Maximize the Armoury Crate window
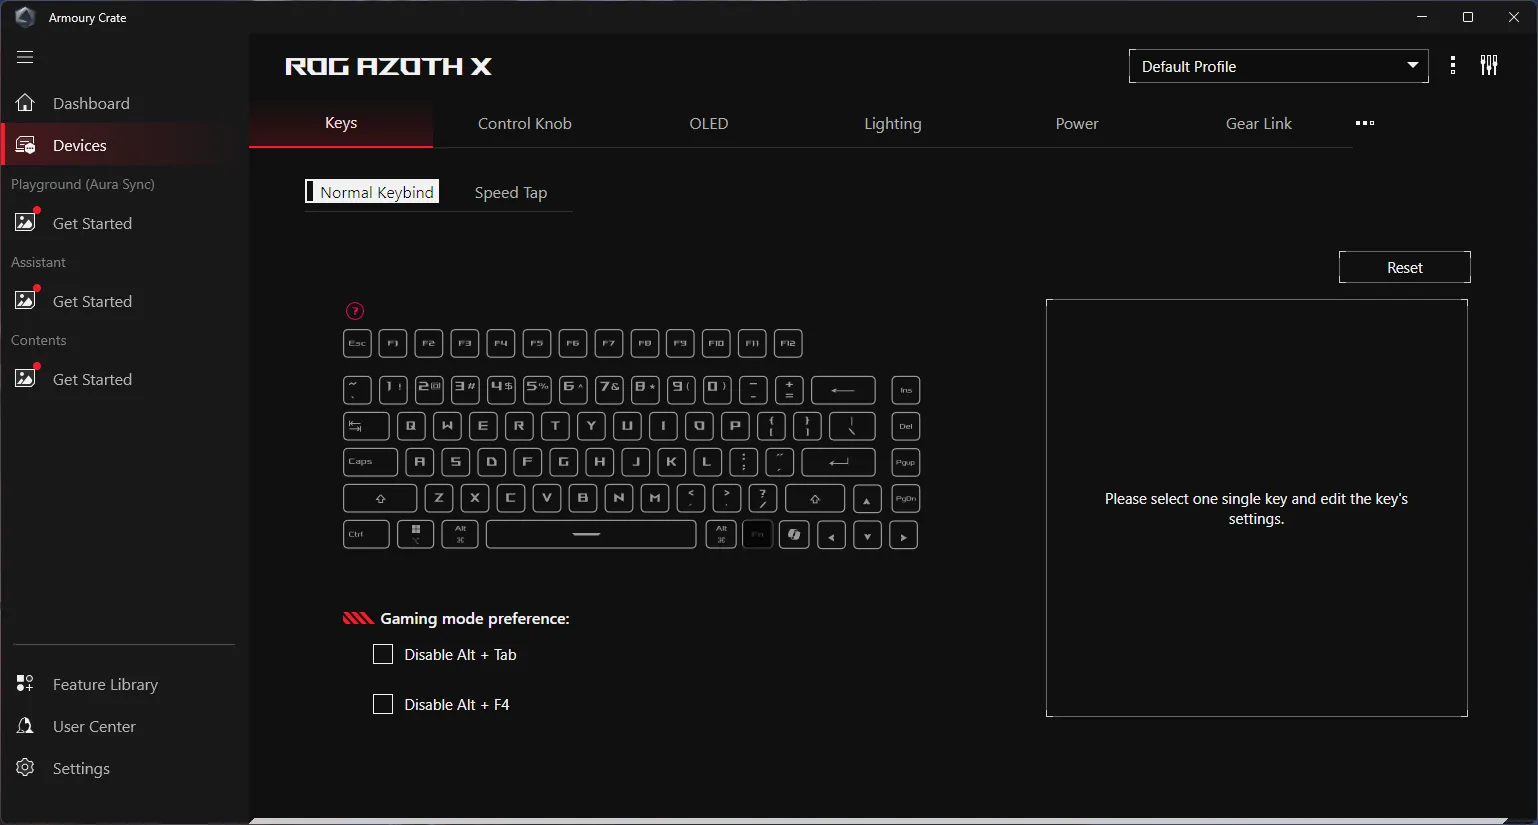The height and width of the screenshot is (825, 1538). coord(1468,17)
